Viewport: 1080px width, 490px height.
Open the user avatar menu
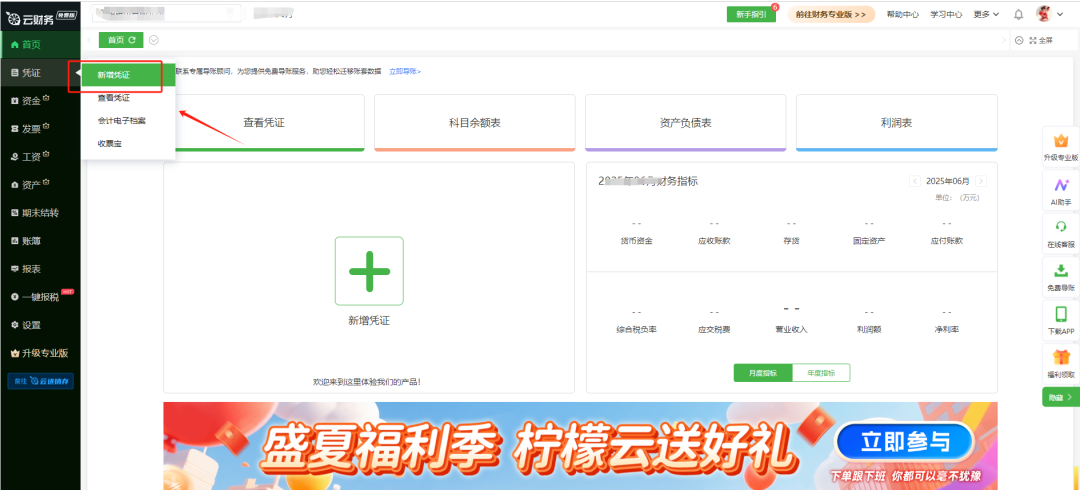click(1050, 14)
